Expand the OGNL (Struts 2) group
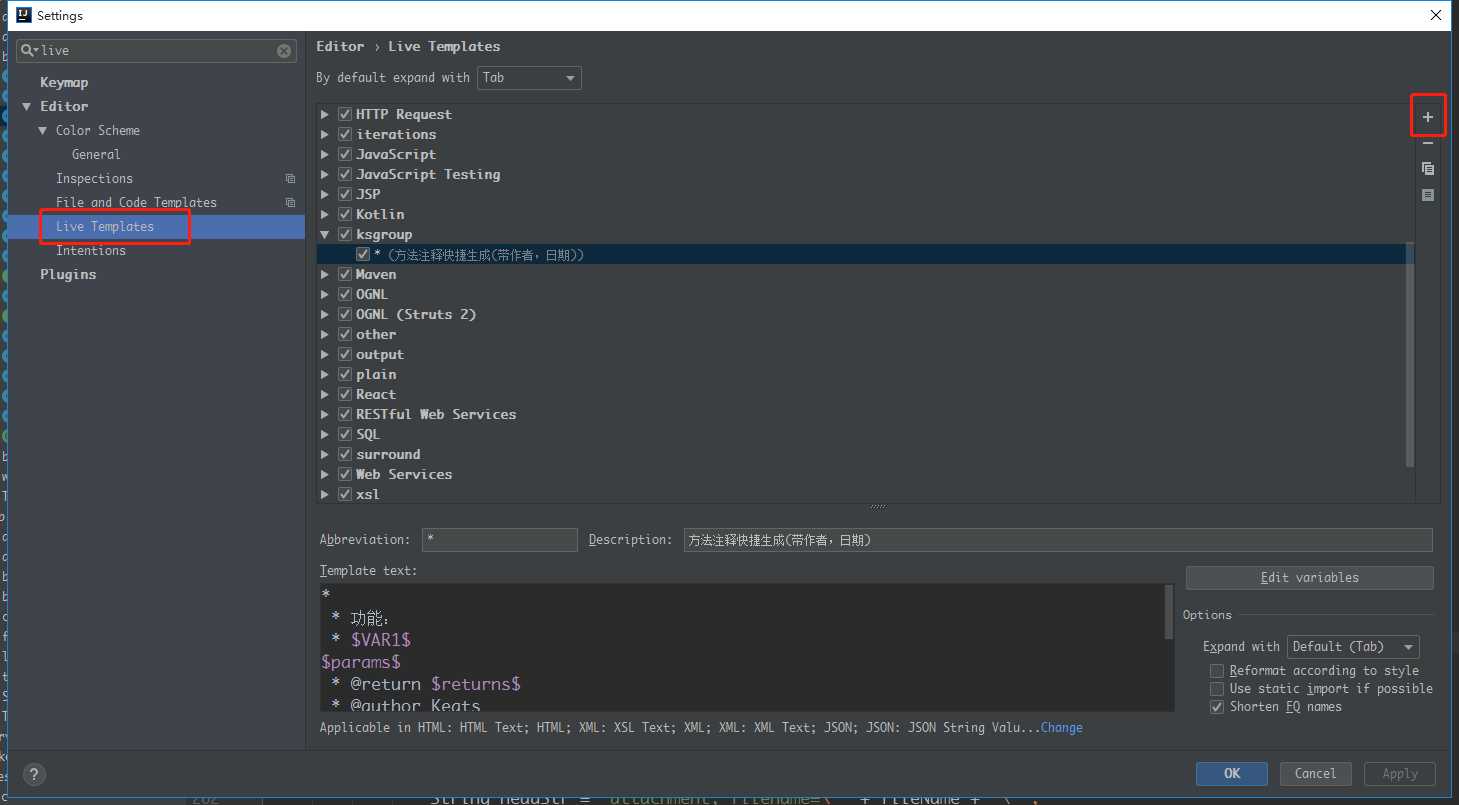The width and height of the screenshot is (1459, 805). [325, 315]
